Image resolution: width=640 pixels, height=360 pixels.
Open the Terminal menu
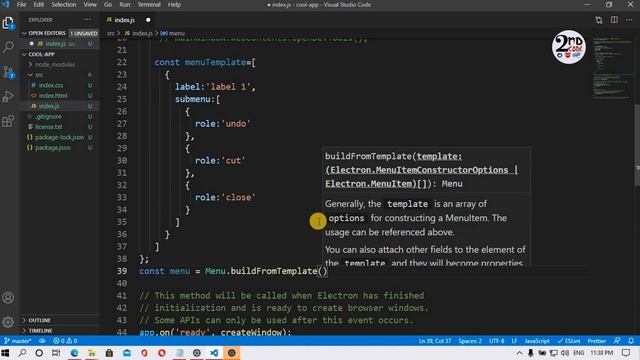pos(149,5)
